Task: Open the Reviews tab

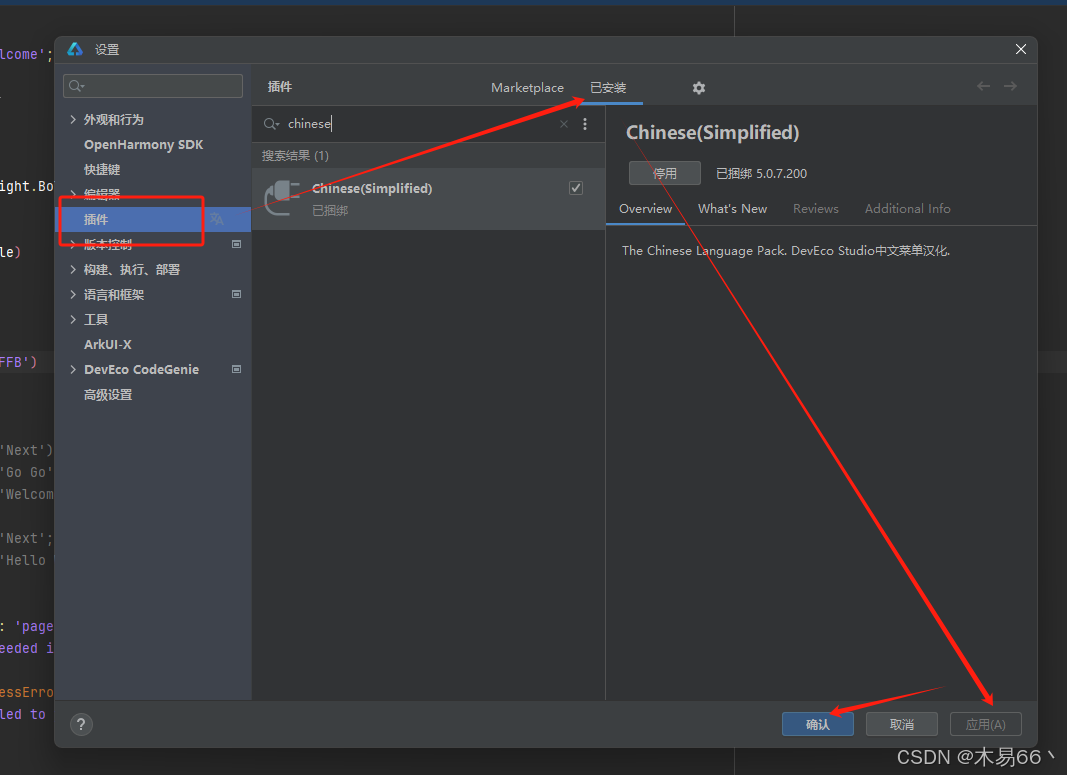Action: click(815, 209)
